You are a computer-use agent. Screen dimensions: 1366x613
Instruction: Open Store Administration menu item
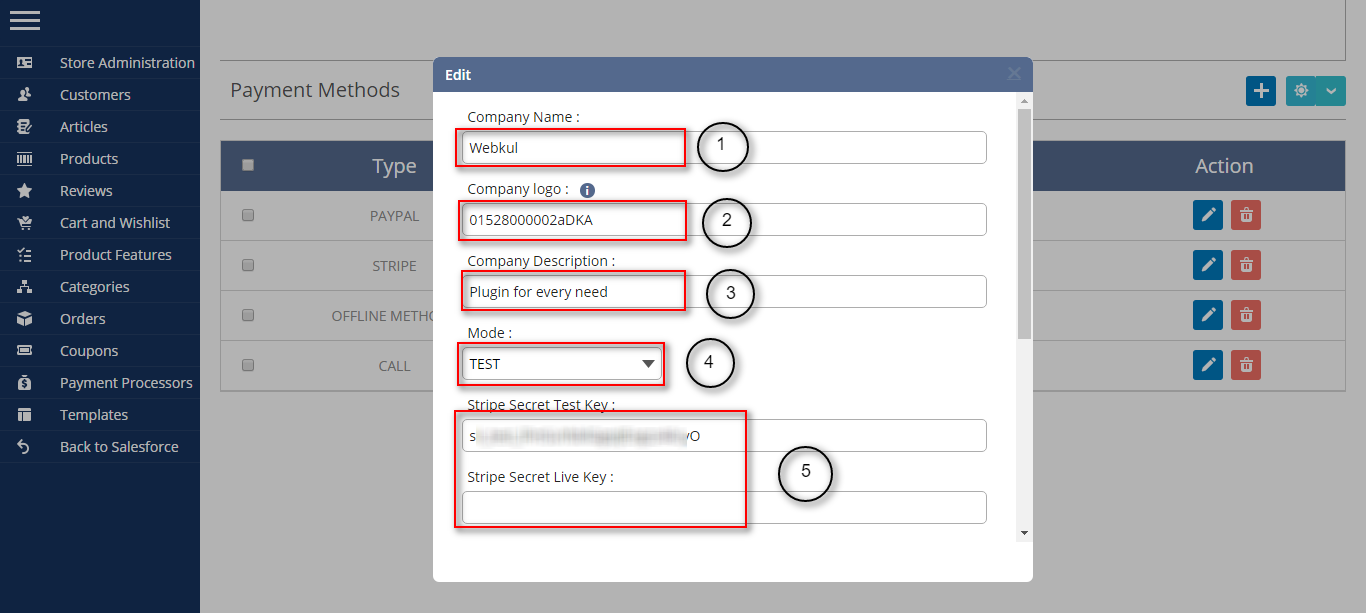point(127,63)
